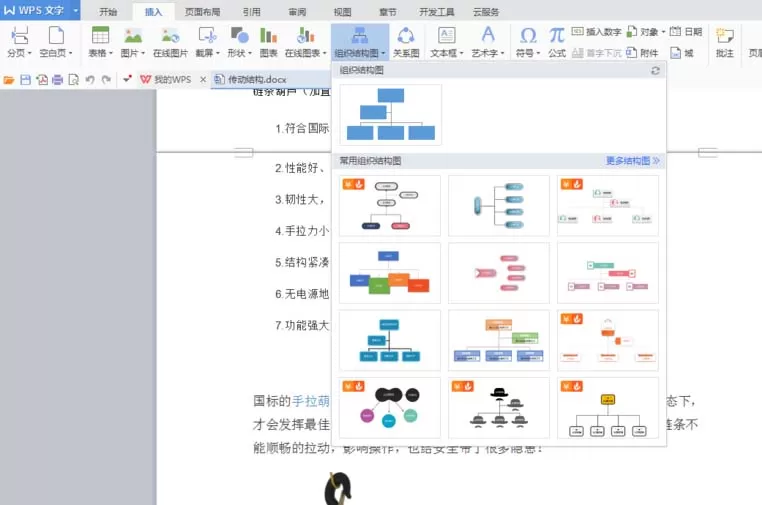Switch to the 审阅 ribbon tab
This screenshot has height=505, width=762.
297,12
